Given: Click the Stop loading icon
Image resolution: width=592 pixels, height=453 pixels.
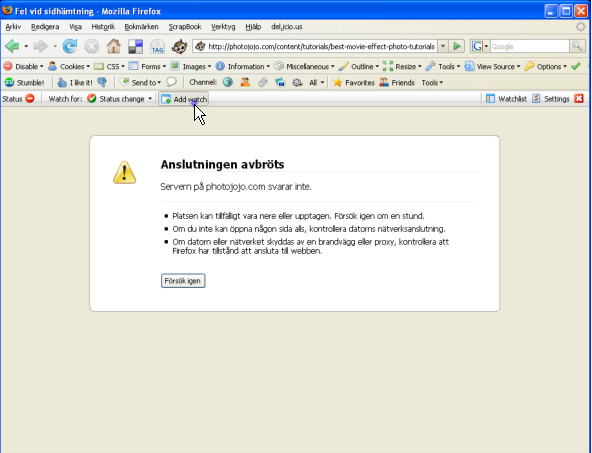Looking at the screenshot, I should click(x=91, y=46).
